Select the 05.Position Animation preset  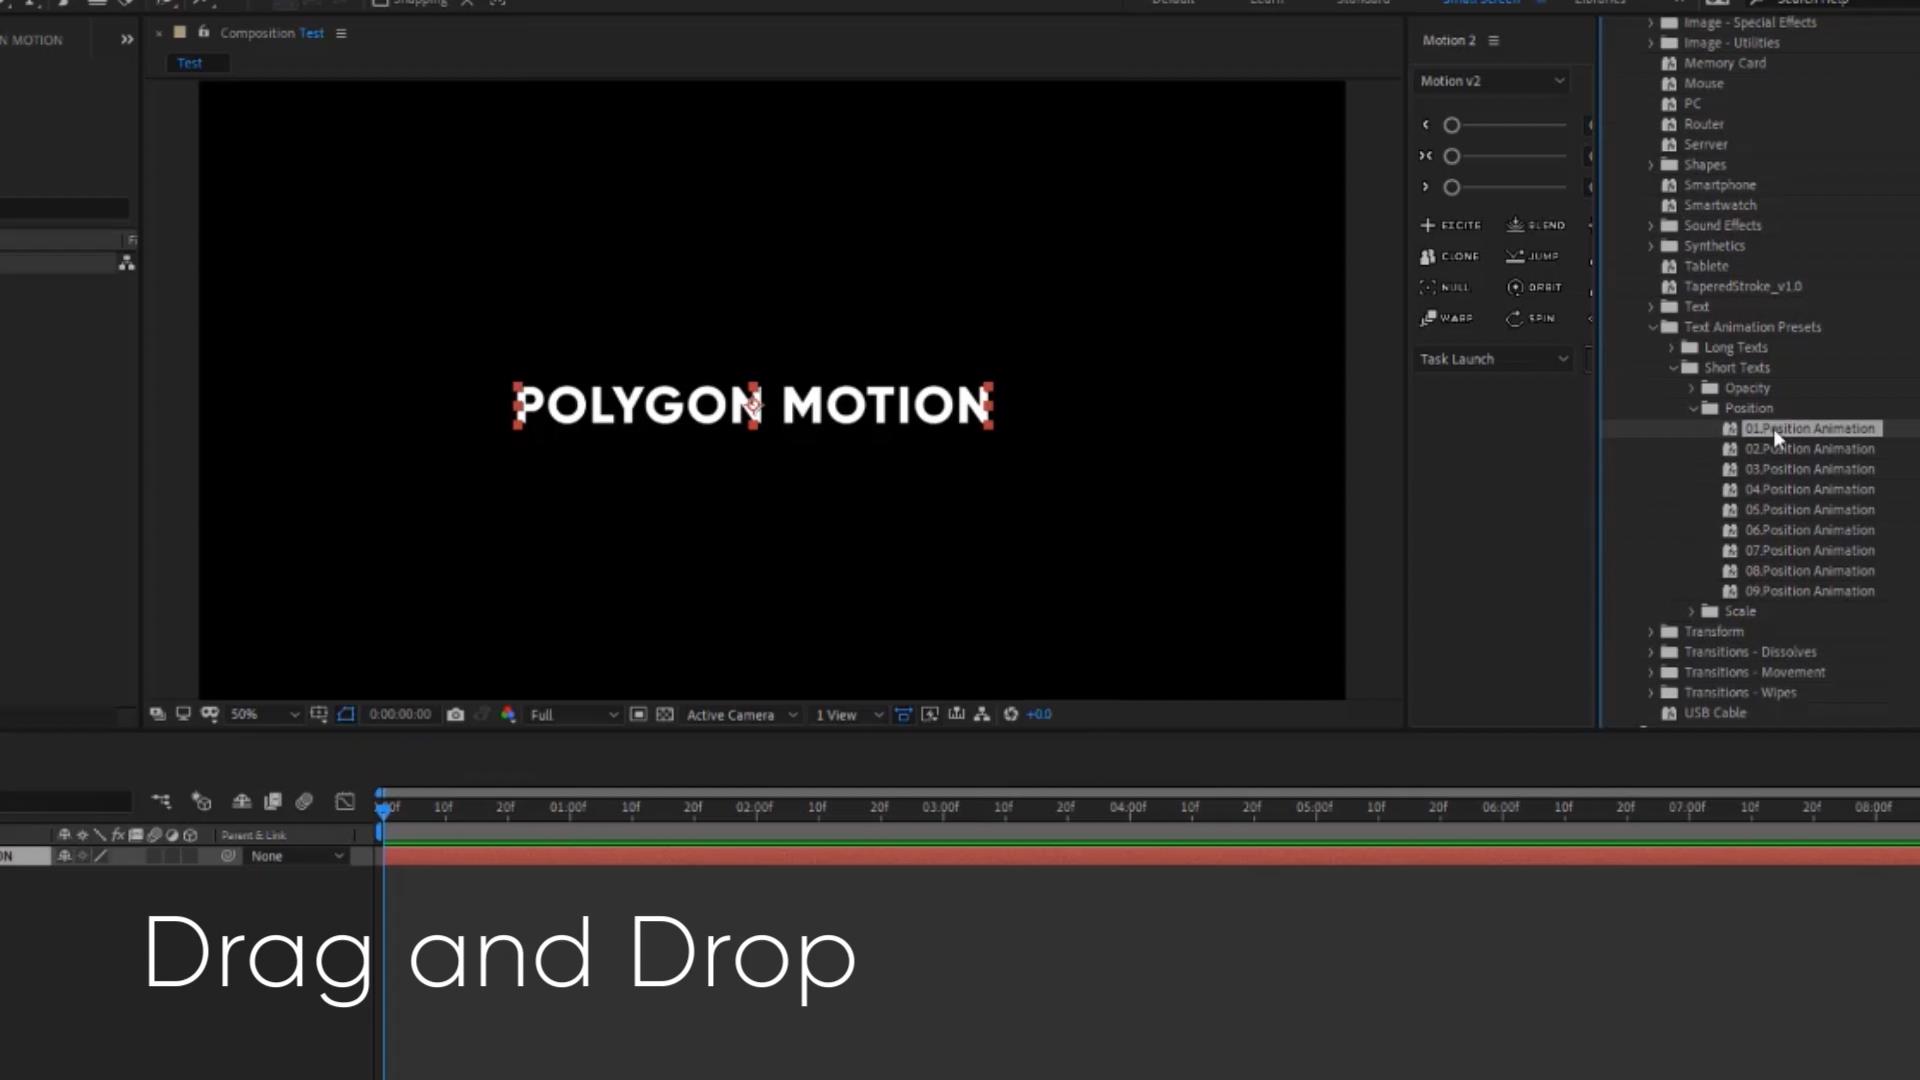tap(1810, 510)
